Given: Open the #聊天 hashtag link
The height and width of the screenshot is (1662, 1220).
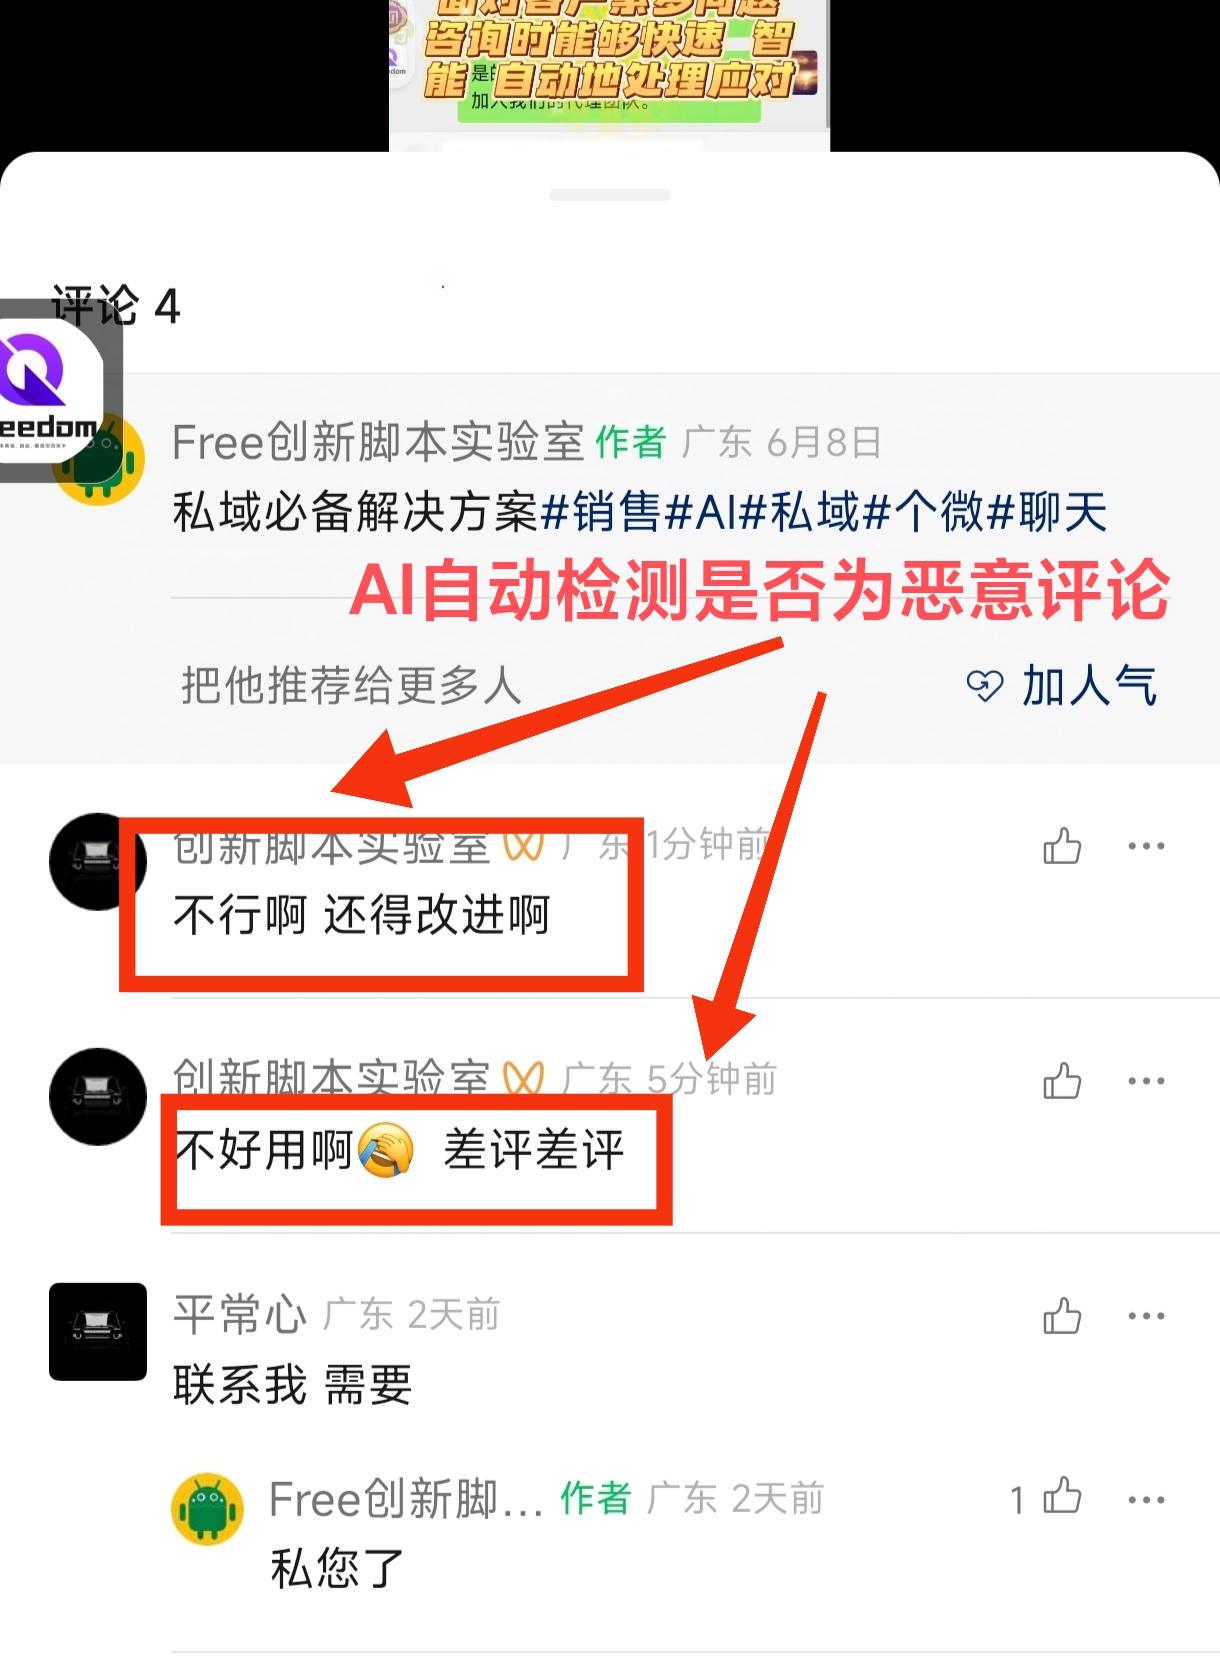Looking at the screenshot, I should pos(1047,512).
